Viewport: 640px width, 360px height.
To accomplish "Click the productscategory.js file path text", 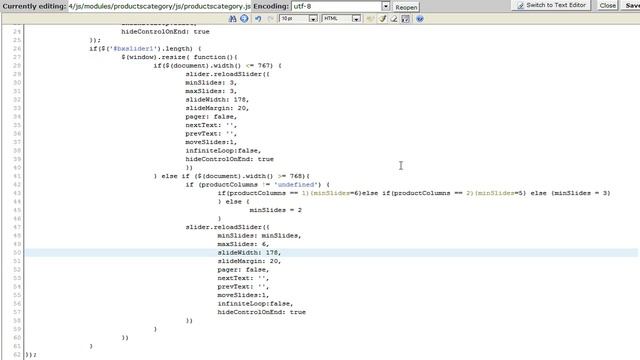I will tap(160, 7).
